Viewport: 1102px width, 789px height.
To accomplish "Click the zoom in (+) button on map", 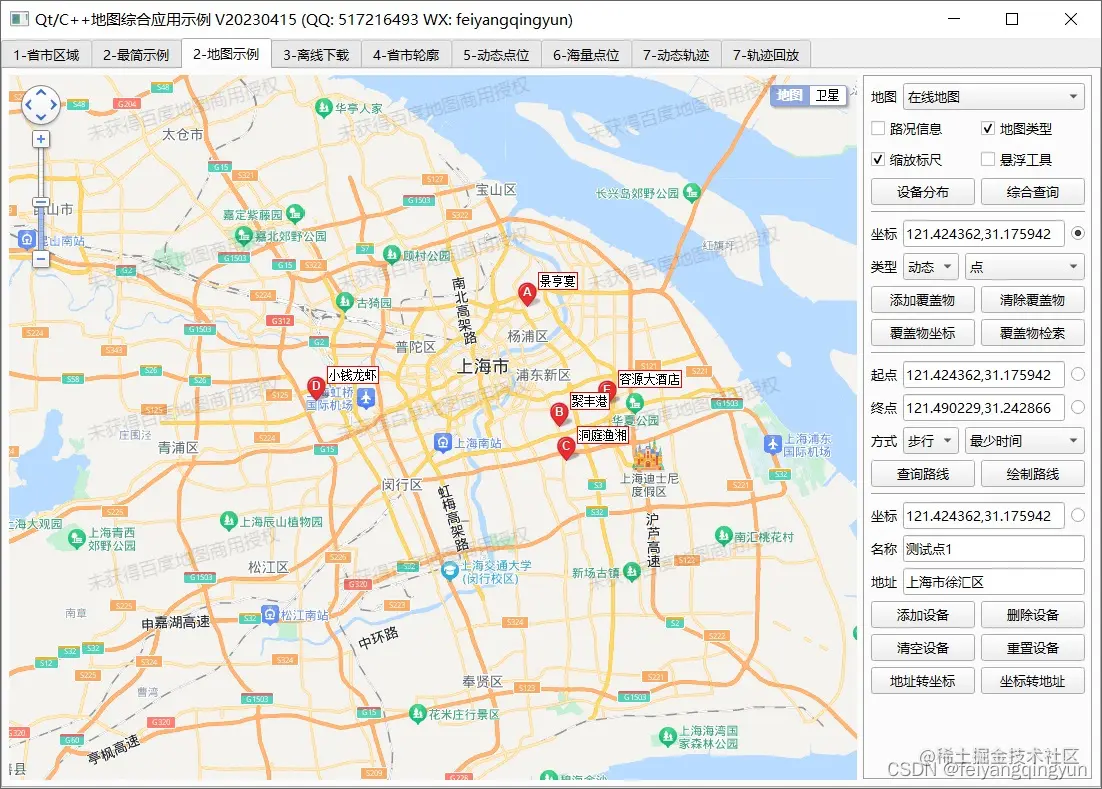I will (40, 138).
